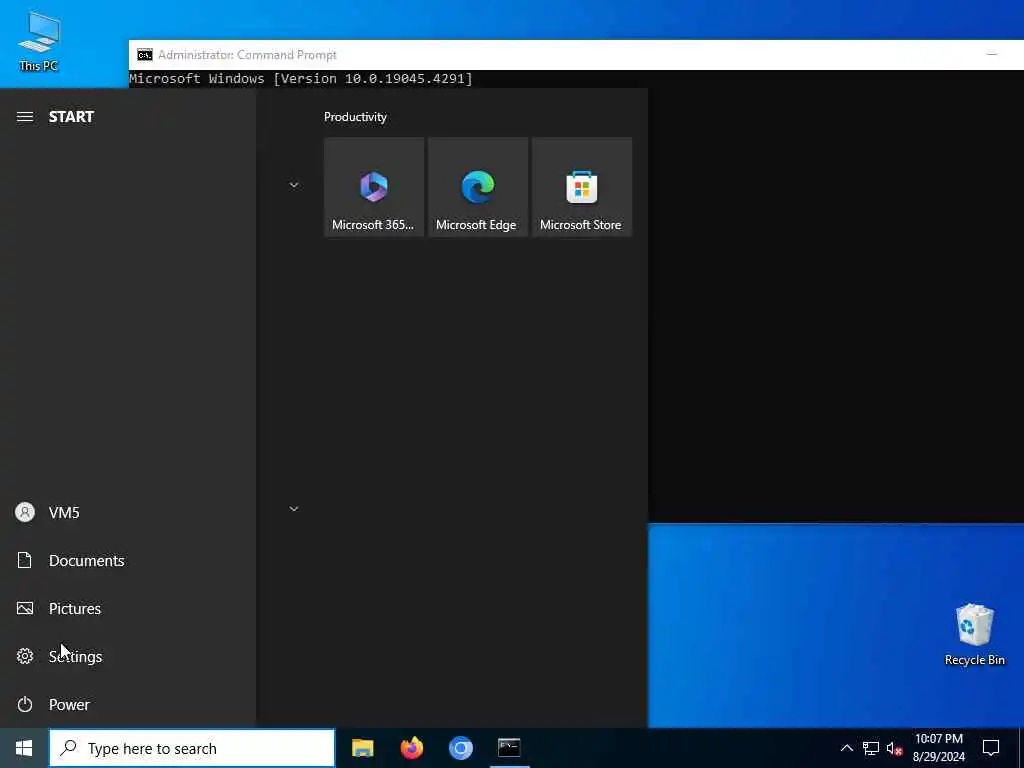Launch Microsoft Edge from Start tiles
Image resolution: width=1024 pixels, height=768 pixels.
click(x=477, y=187)
